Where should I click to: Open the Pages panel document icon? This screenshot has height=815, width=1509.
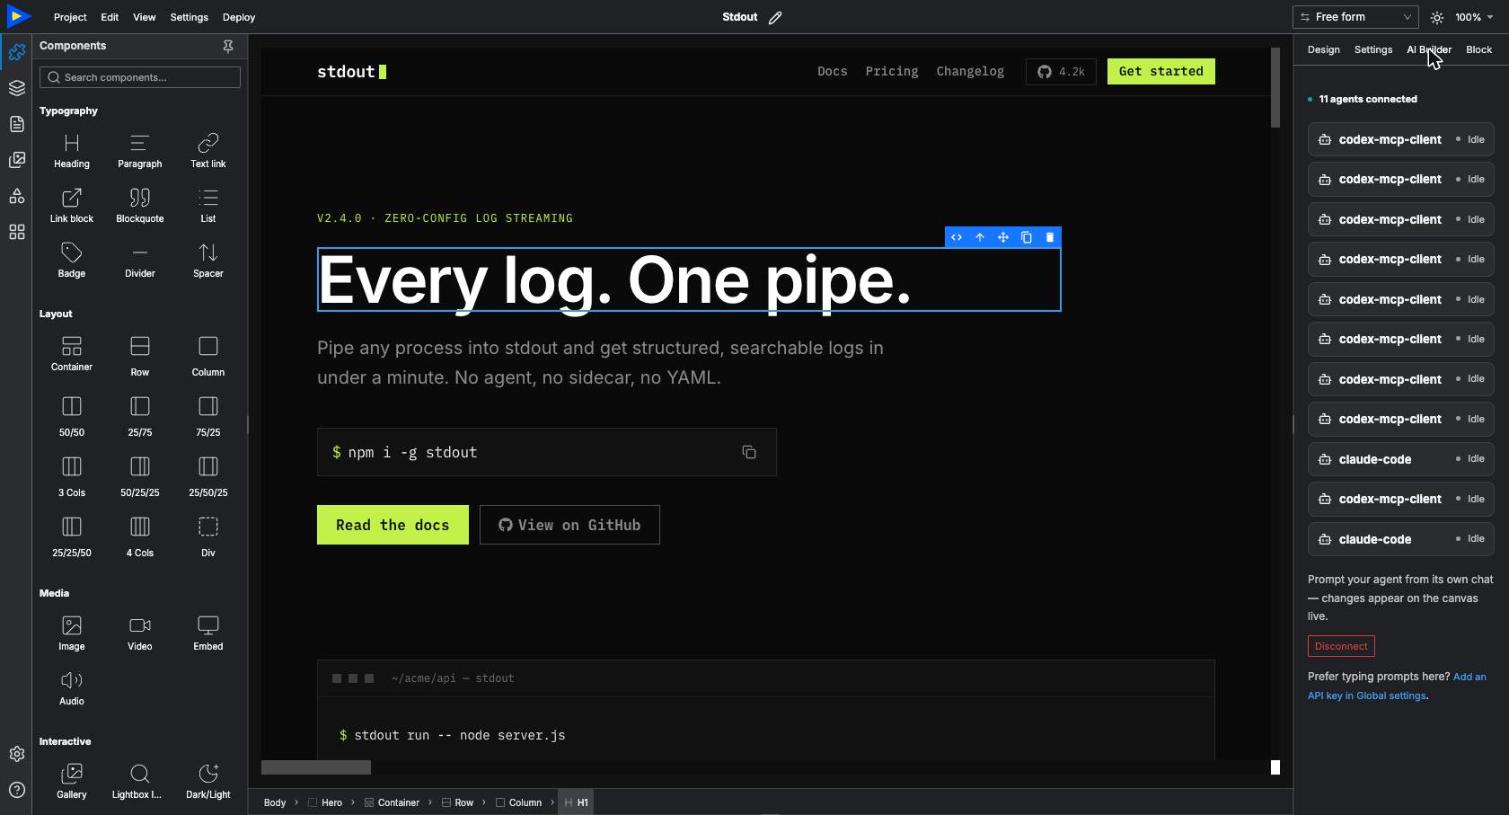click(17, 124)
